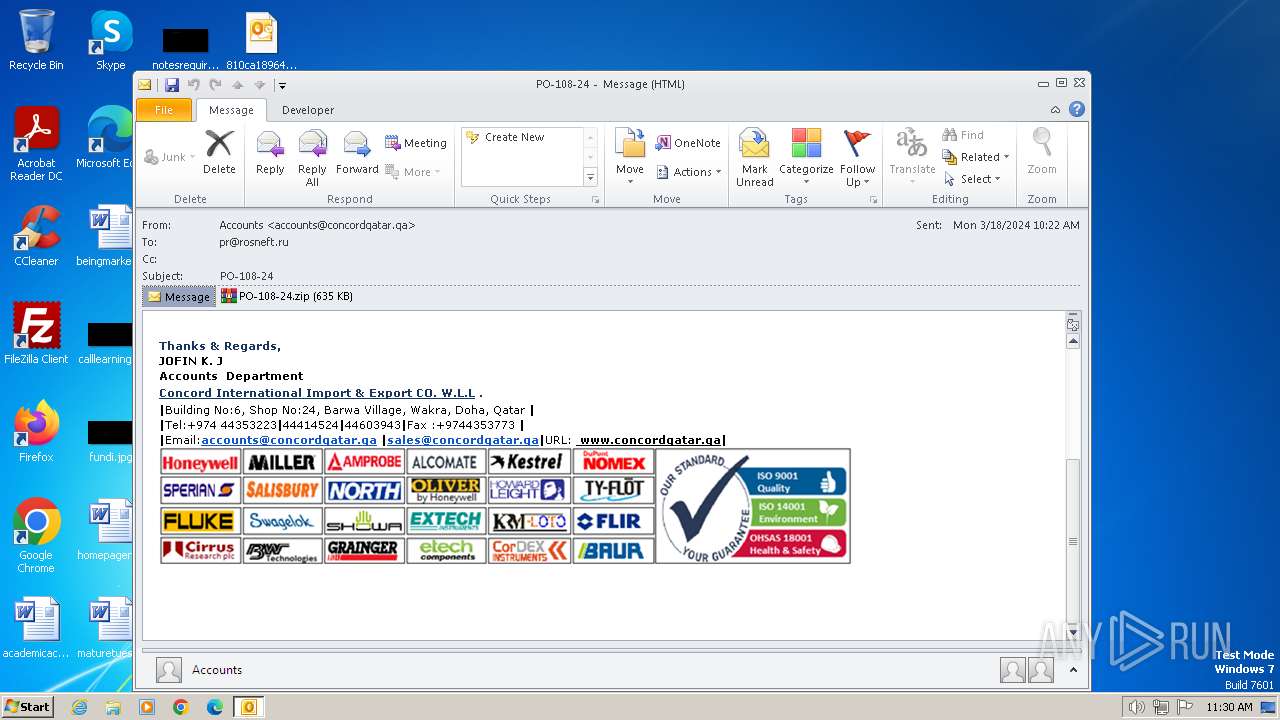Click the Reply icon
Screen dimensions: 1280x720
click(270, 152)
